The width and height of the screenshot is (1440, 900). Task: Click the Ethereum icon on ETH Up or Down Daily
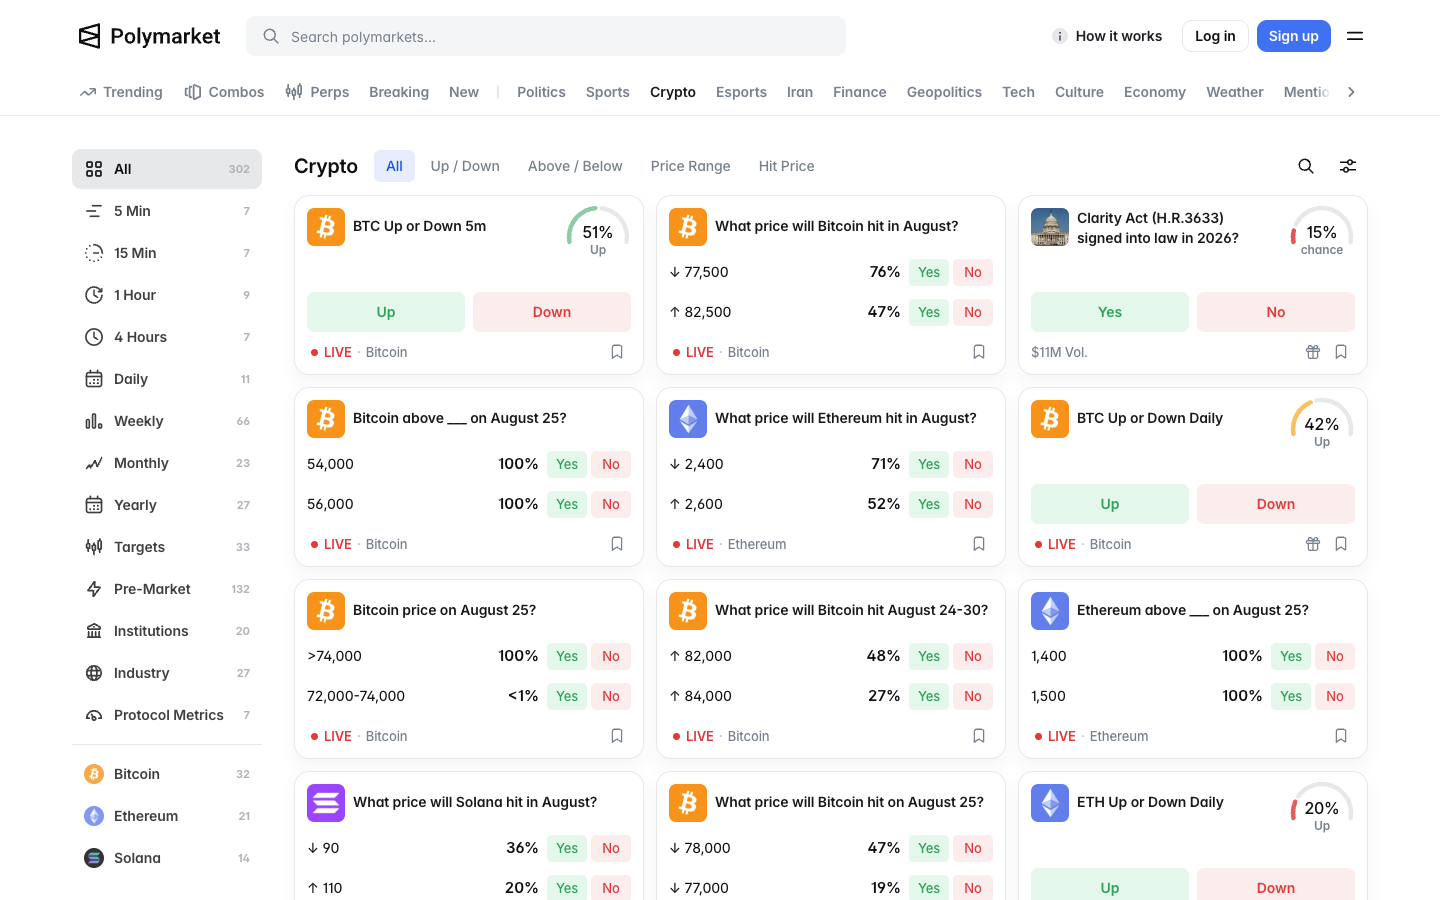click(x=1050, y=803)
